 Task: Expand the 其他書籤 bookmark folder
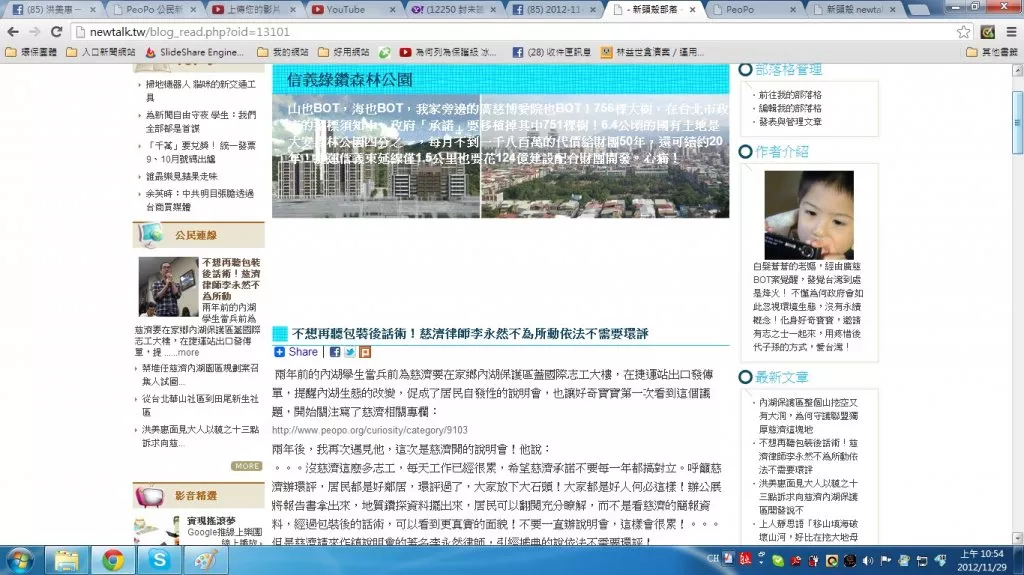click(x=991, y=52)
